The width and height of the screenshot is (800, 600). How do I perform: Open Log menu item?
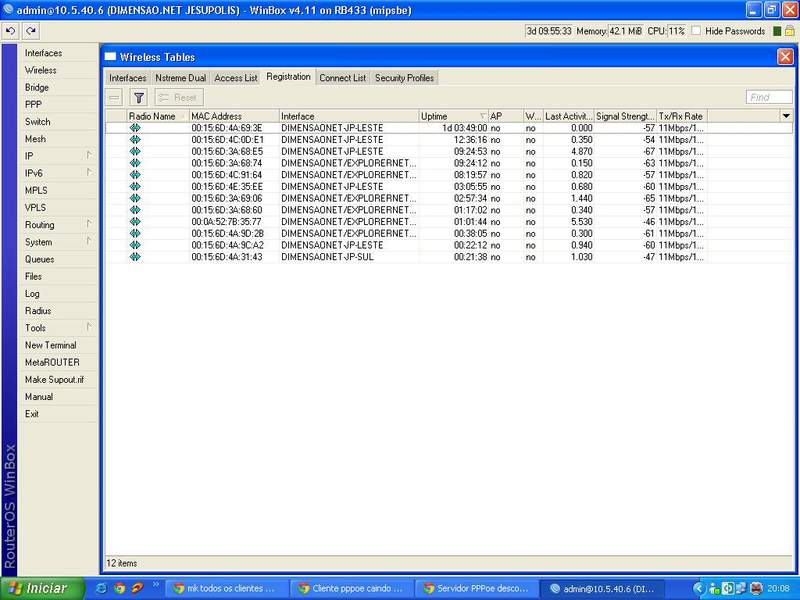(58, 294)
